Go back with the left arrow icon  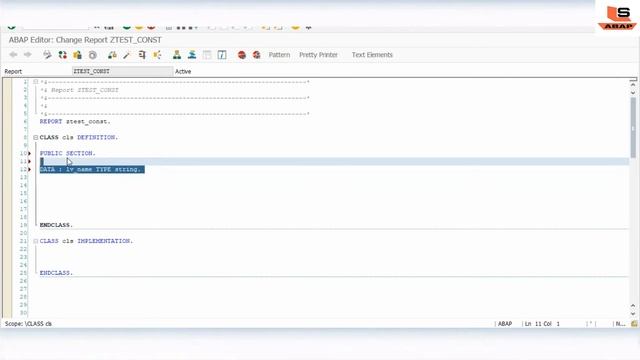tap(13, 55)
